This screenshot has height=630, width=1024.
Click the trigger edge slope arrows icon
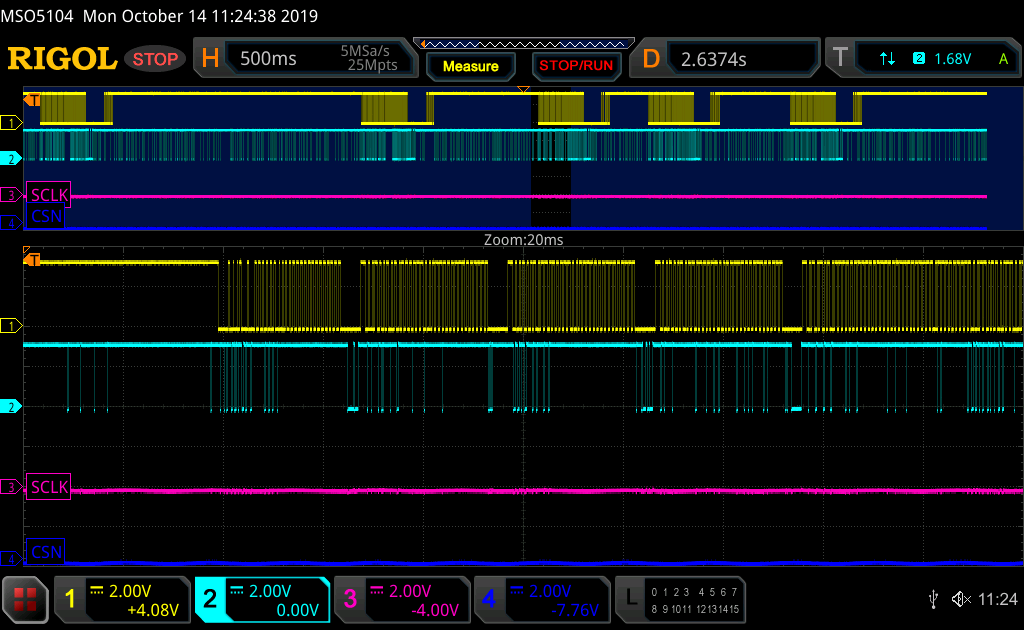(x=887, y=59)
